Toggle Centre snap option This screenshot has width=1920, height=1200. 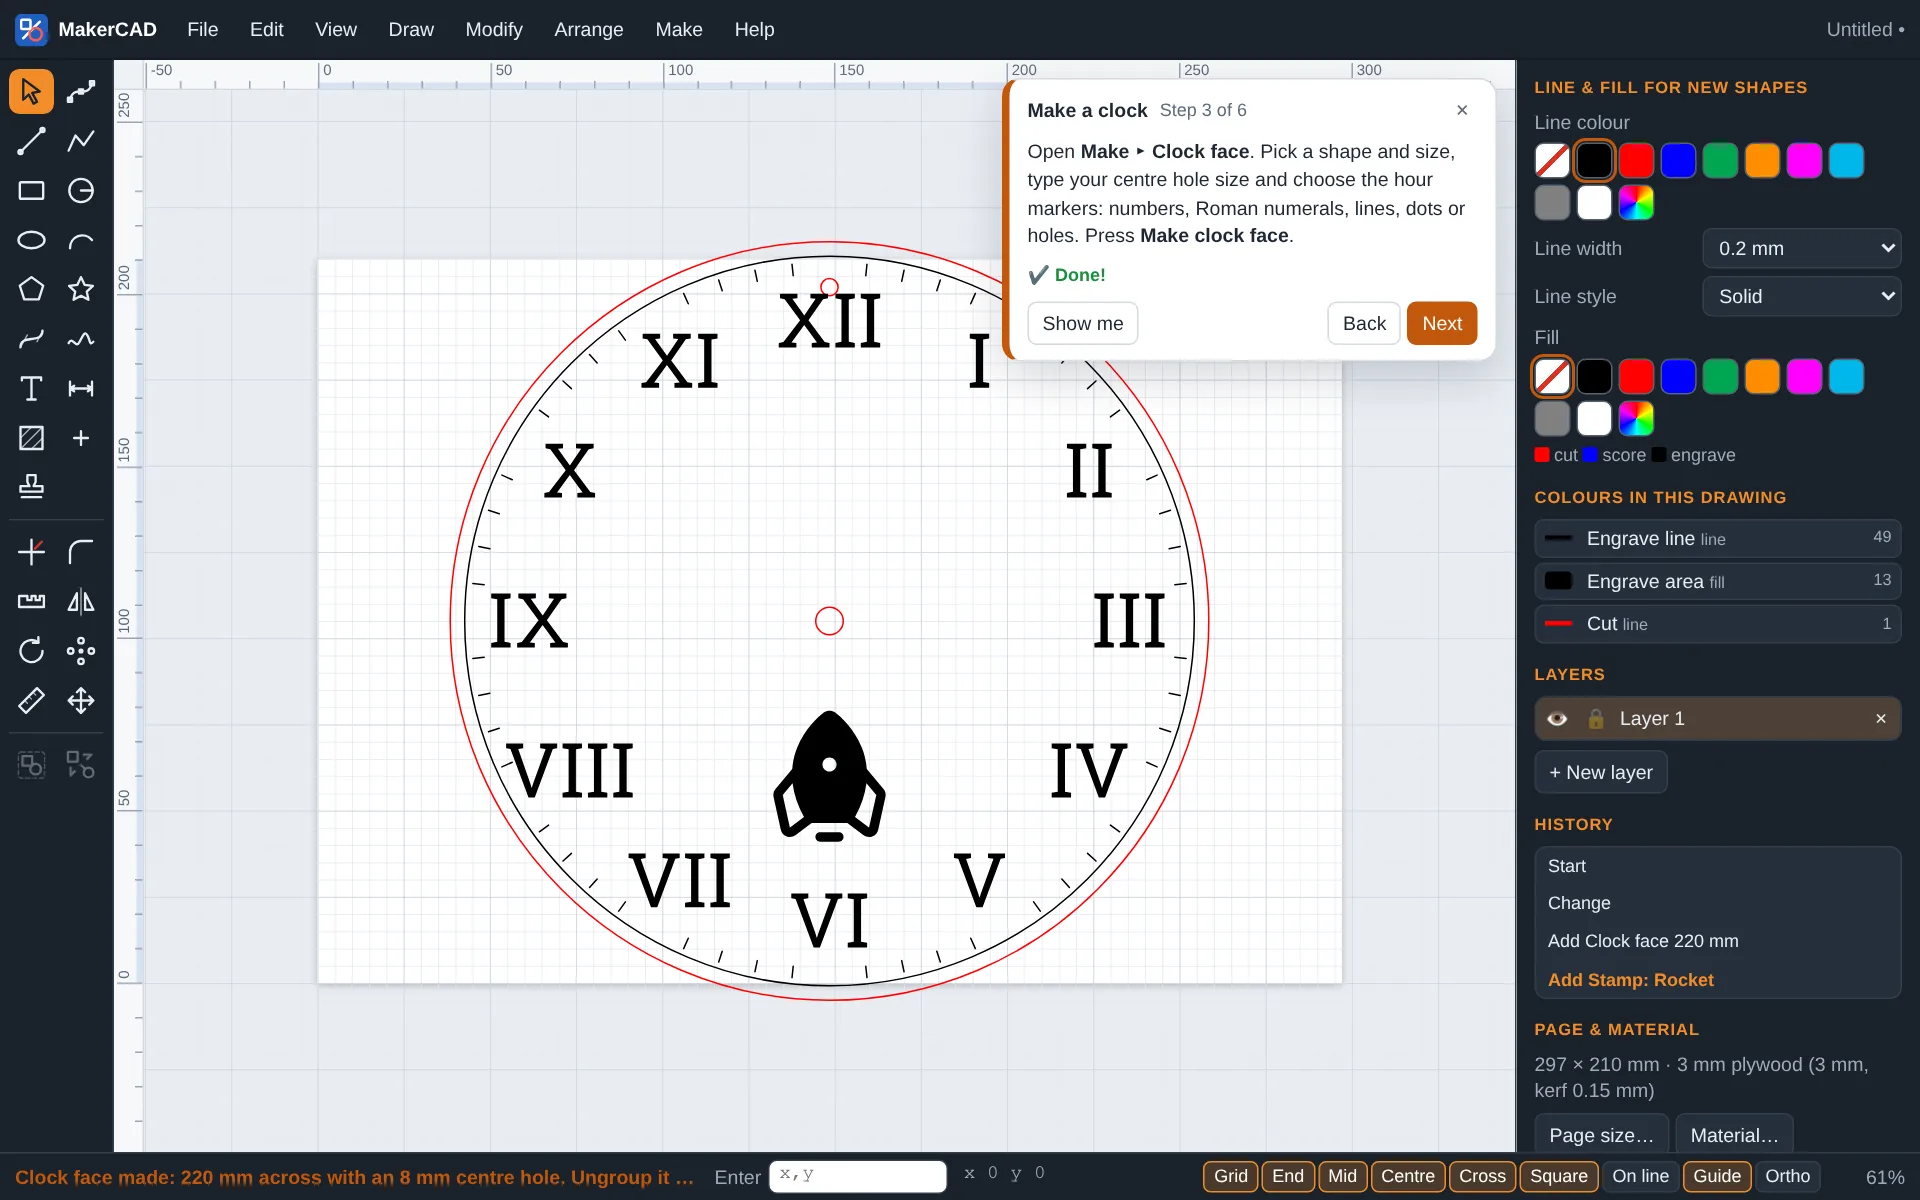click(x=1407, y=1176)
